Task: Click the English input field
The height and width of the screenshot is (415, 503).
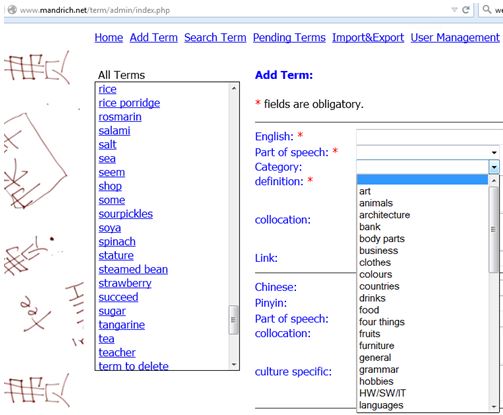Action: 429,137
